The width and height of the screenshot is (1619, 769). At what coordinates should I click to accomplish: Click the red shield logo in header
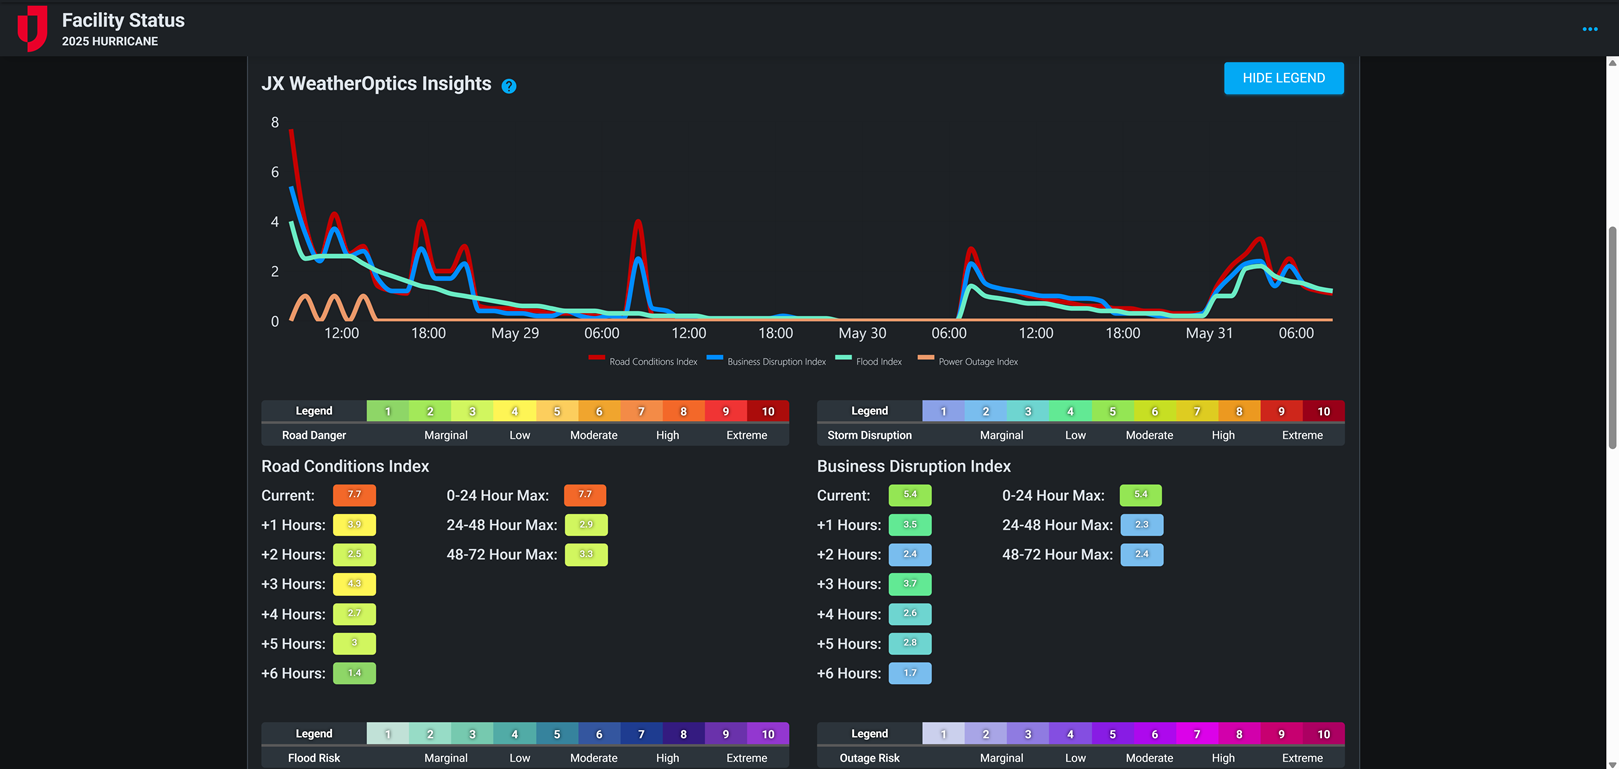32,28
